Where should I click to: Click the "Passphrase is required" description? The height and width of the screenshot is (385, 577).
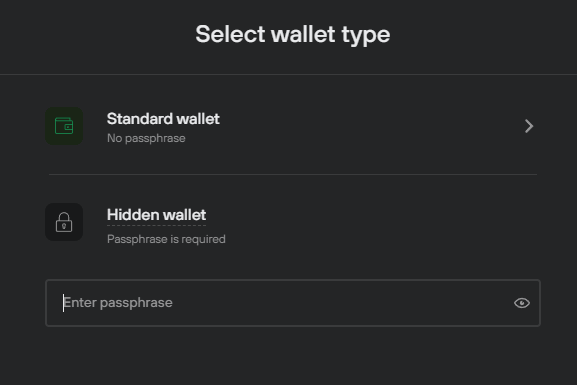click(166, 239)
